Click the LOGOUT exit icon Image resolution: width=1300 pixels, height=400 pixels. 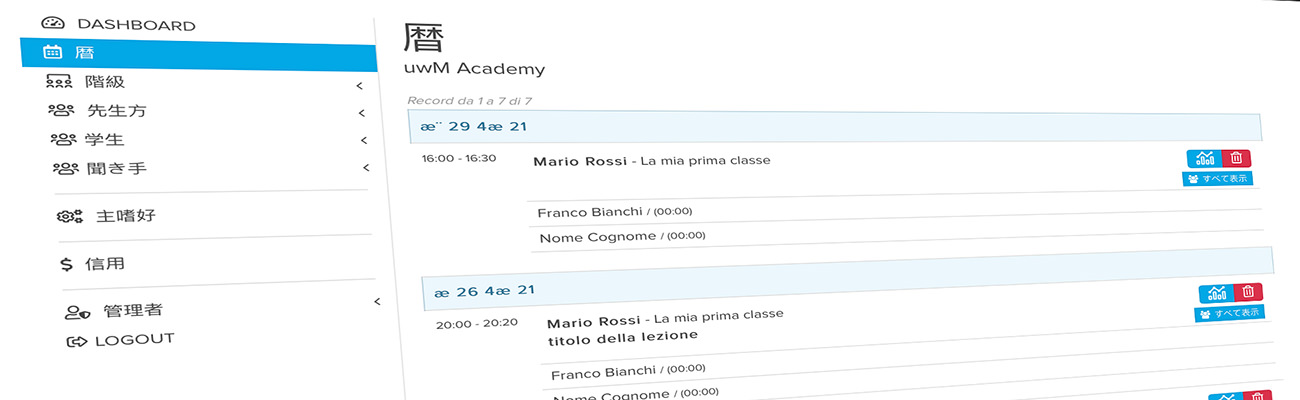(x=77, y=342)
